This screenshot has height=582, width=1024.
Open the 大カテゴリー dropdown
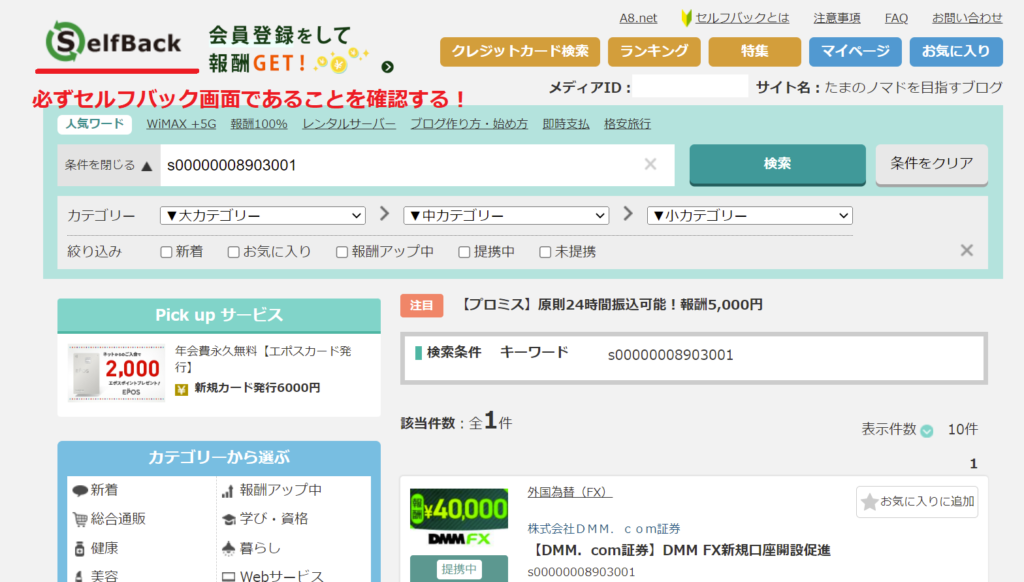(263, 216)
